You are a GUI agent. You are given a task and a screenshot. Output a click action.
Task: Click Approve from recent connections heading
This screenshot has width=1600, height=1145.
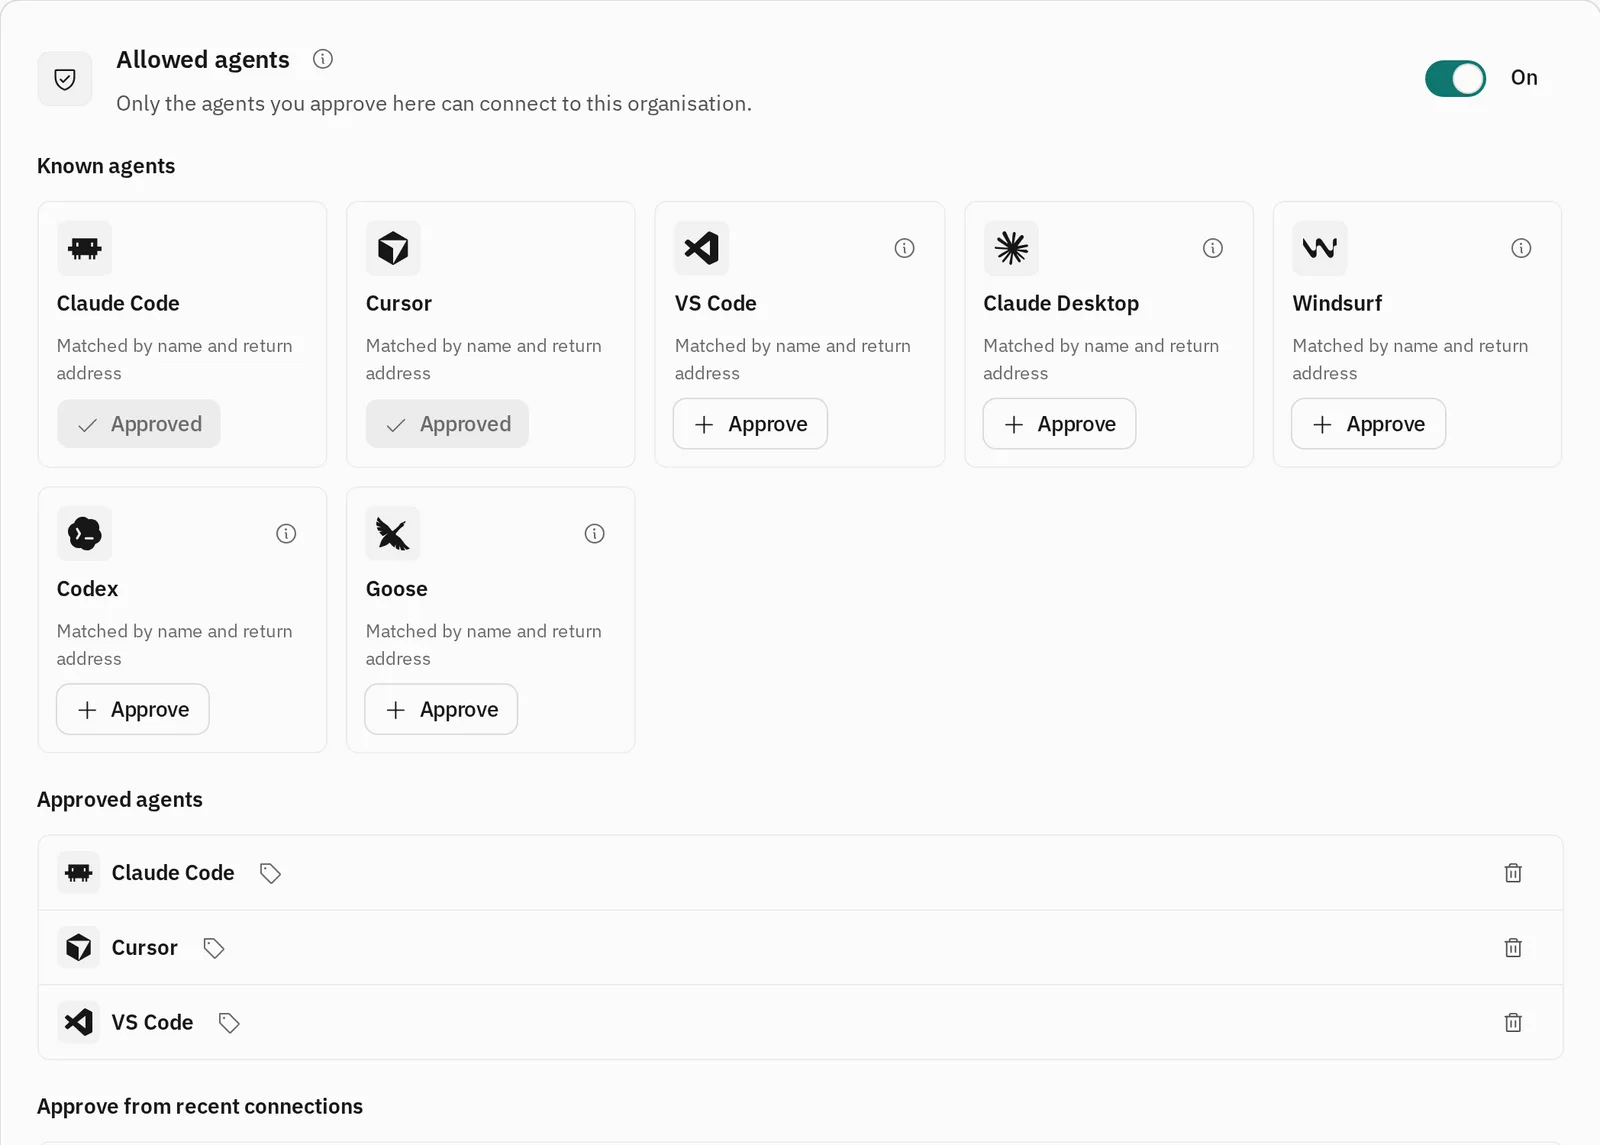pos(200,1107)
